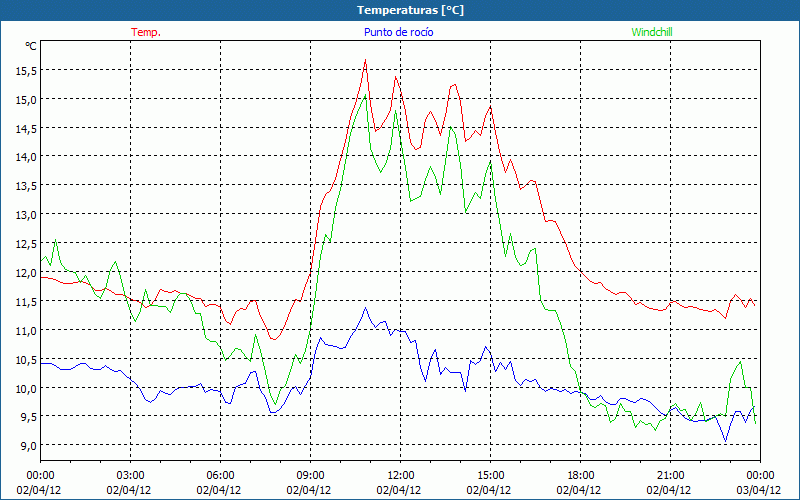Click the 15,5 y-axis value
Screen dimensions: 800x500
[26, 71]
